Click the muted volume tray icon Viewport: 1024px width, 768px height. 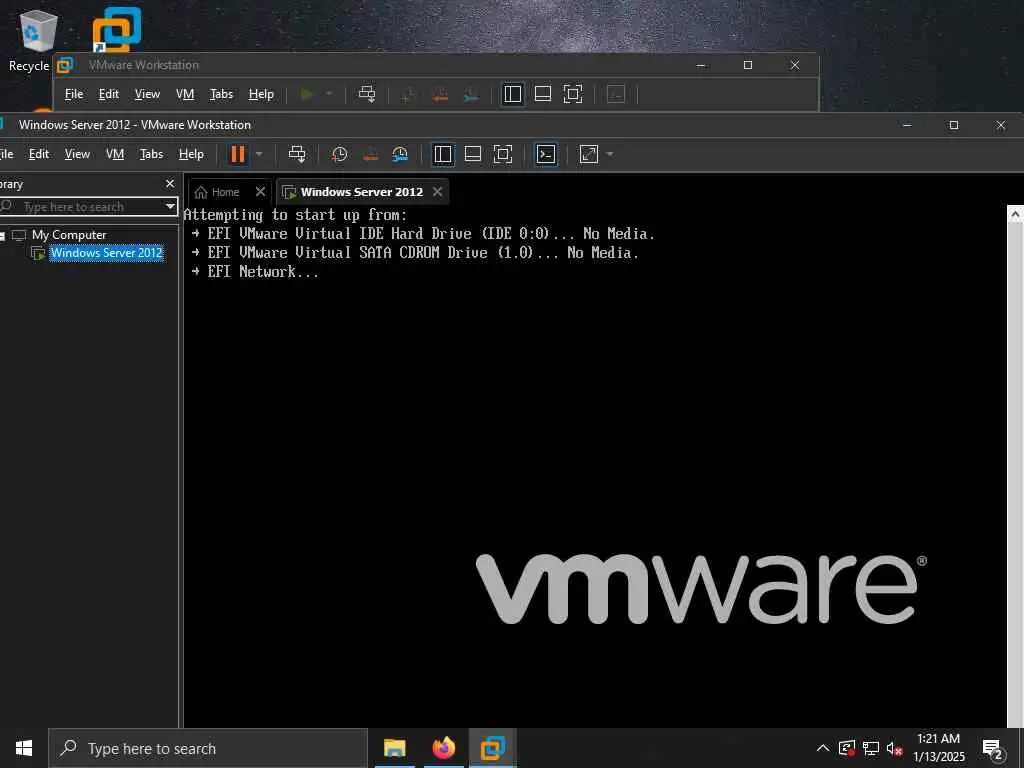point(895,748)
